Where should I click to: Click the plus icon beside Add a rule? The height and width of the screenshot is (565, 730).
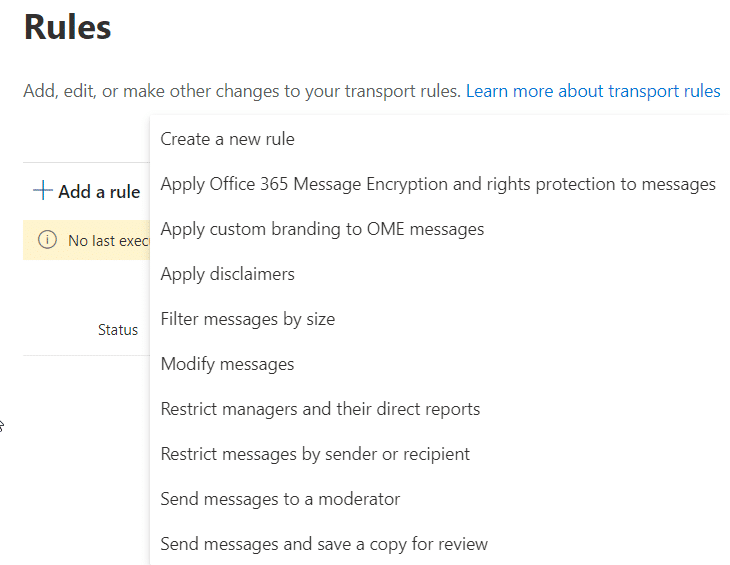point(42,191)
